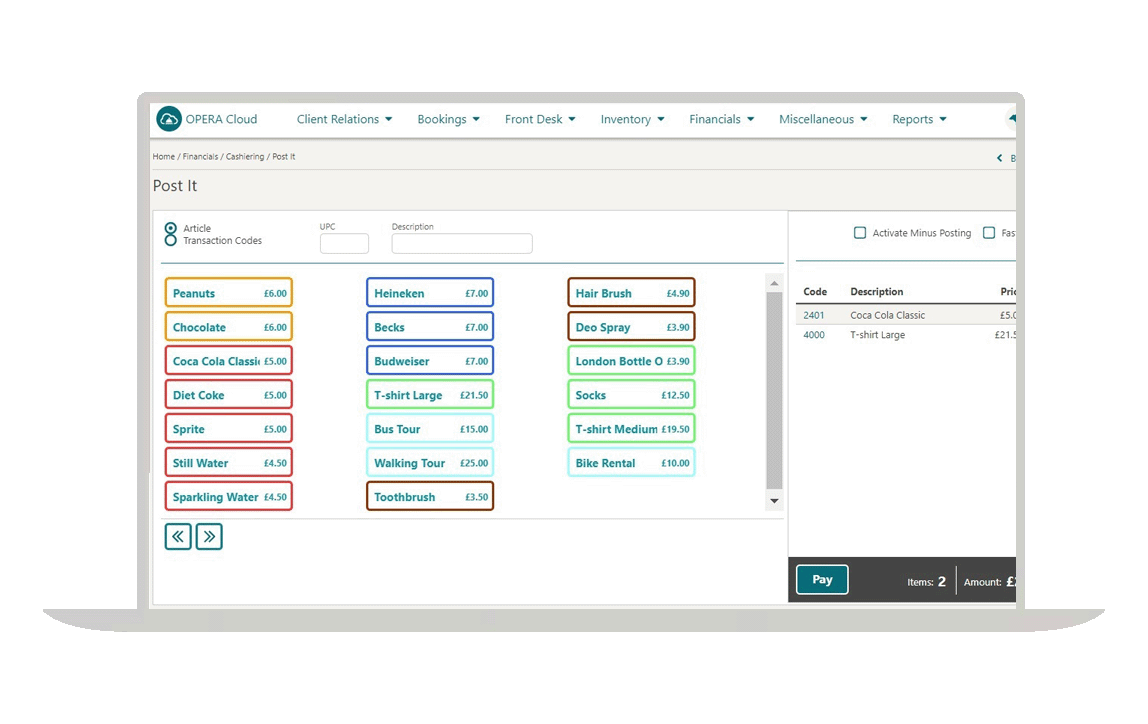
Task: Go to Cashiering breadcrumb link
Action: pos(245,157)
